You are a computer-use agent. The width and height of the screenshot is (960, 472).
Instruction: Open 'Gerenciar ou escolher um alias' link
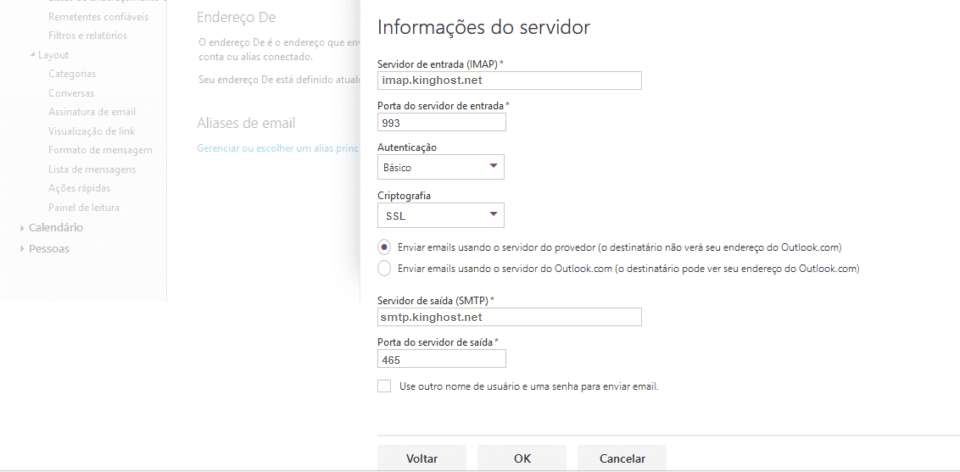[x=278, y=149]
